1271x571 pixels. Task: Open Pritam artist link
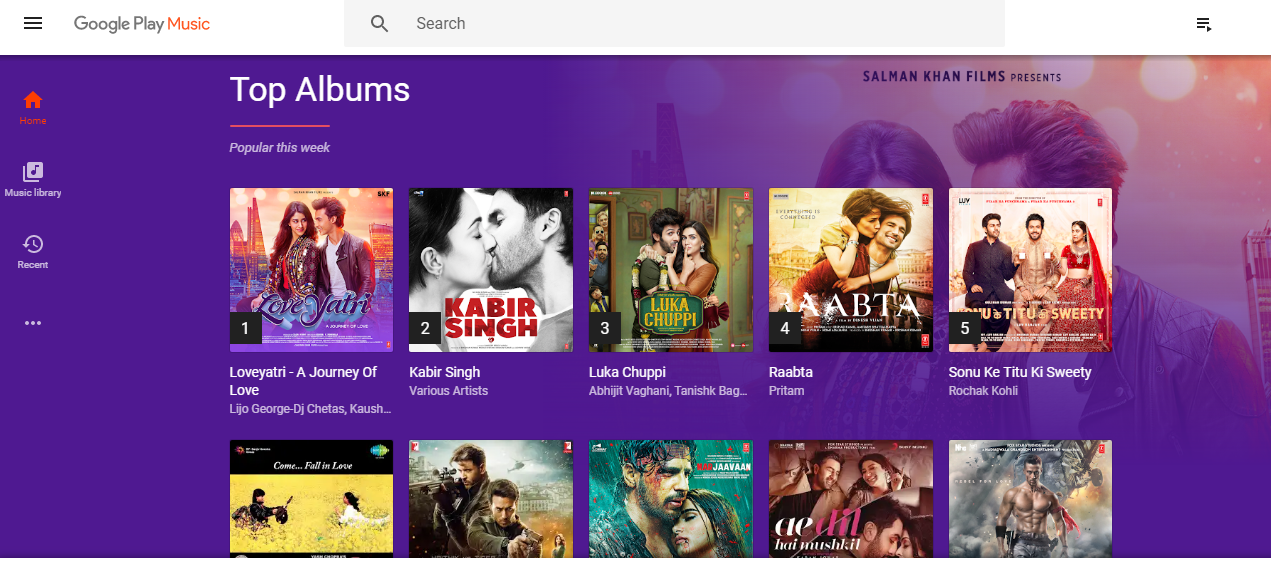point(787,391)
